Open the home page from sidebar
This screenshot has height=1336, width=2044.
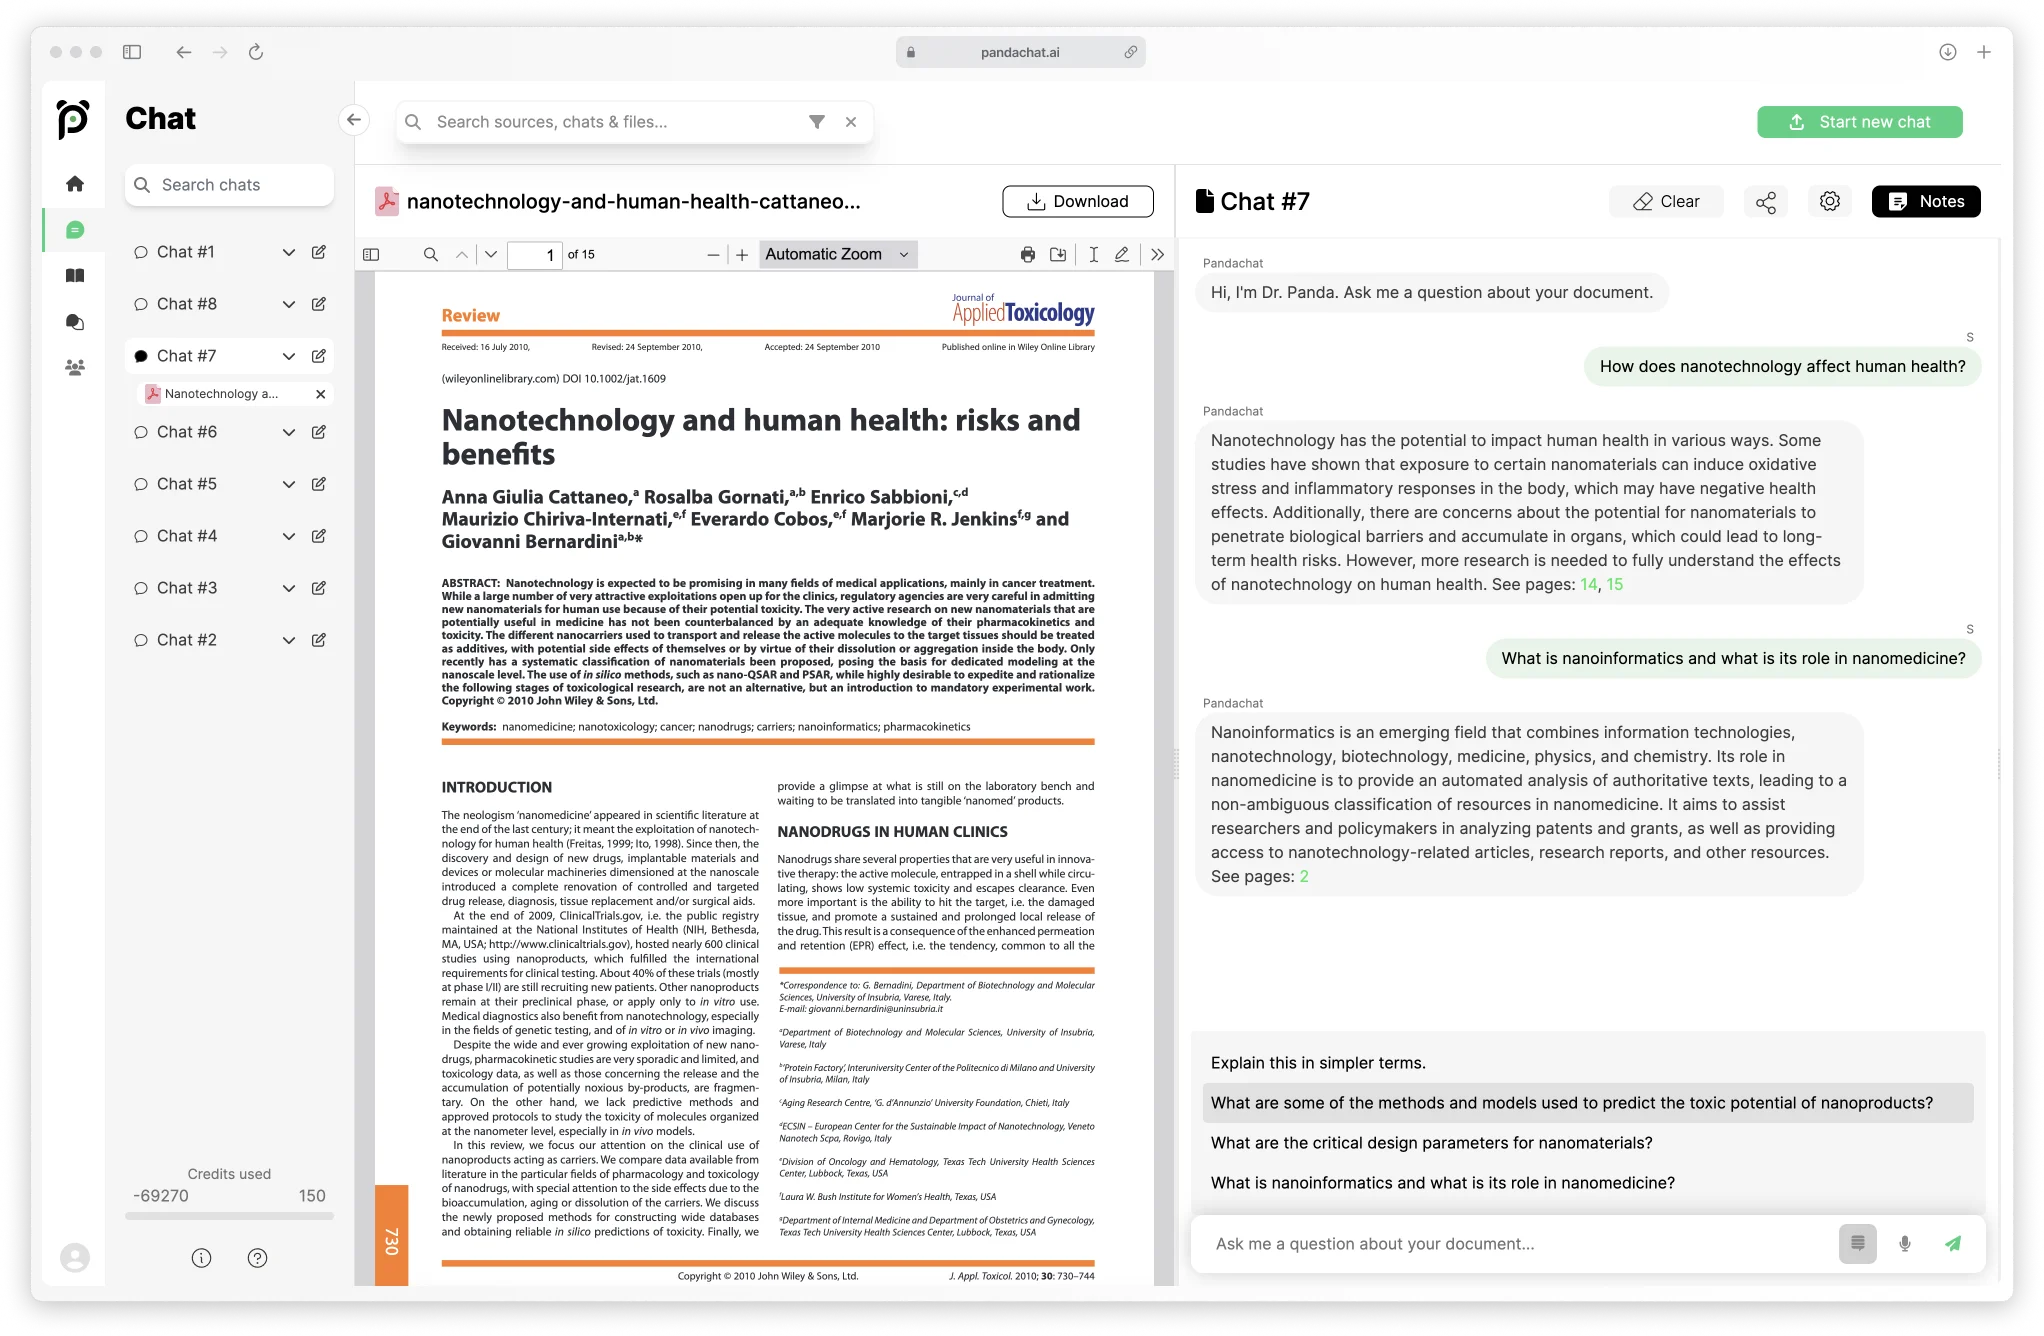point(75,184)
